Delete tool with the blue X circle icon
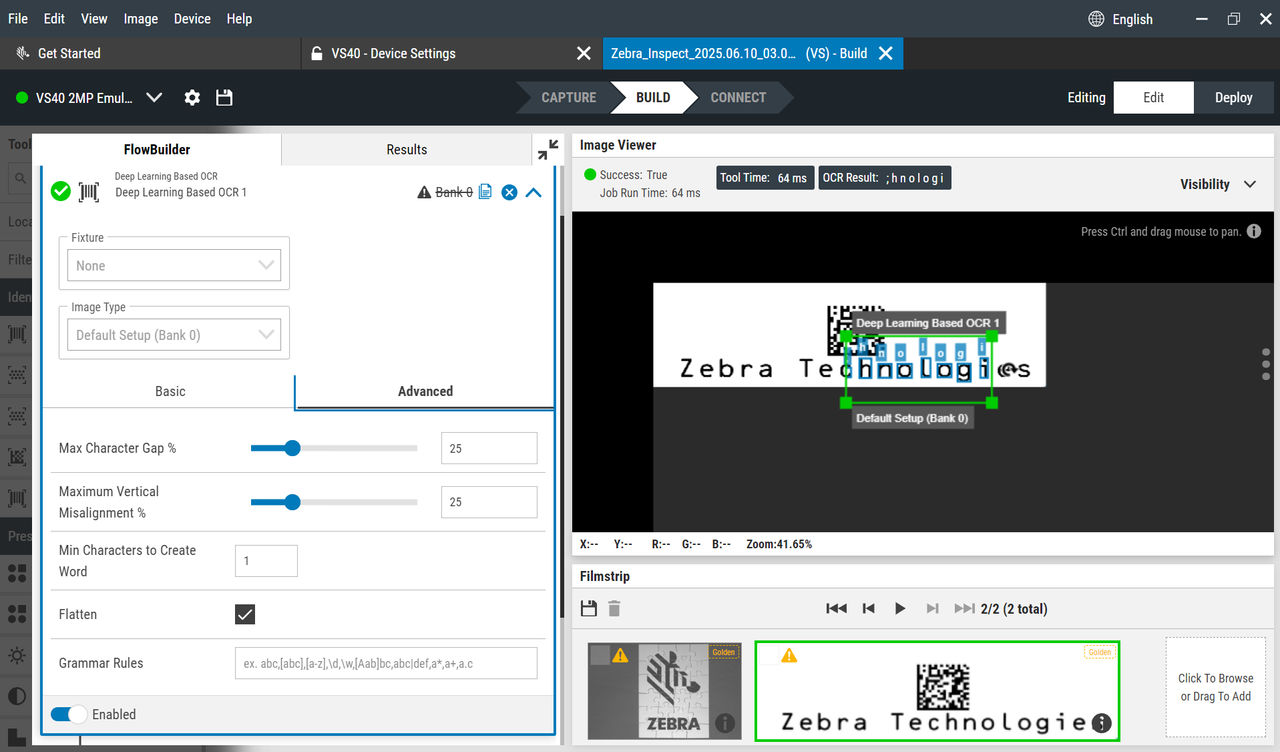The width and height of the screenshot is (1280, 752). tap(509, 192)
